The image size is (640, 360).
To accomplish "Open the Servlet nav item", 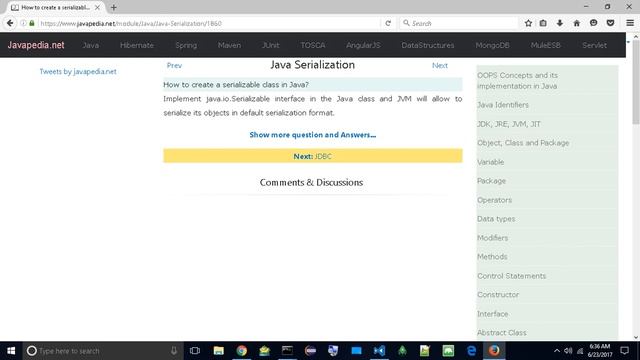I will 594,45.
